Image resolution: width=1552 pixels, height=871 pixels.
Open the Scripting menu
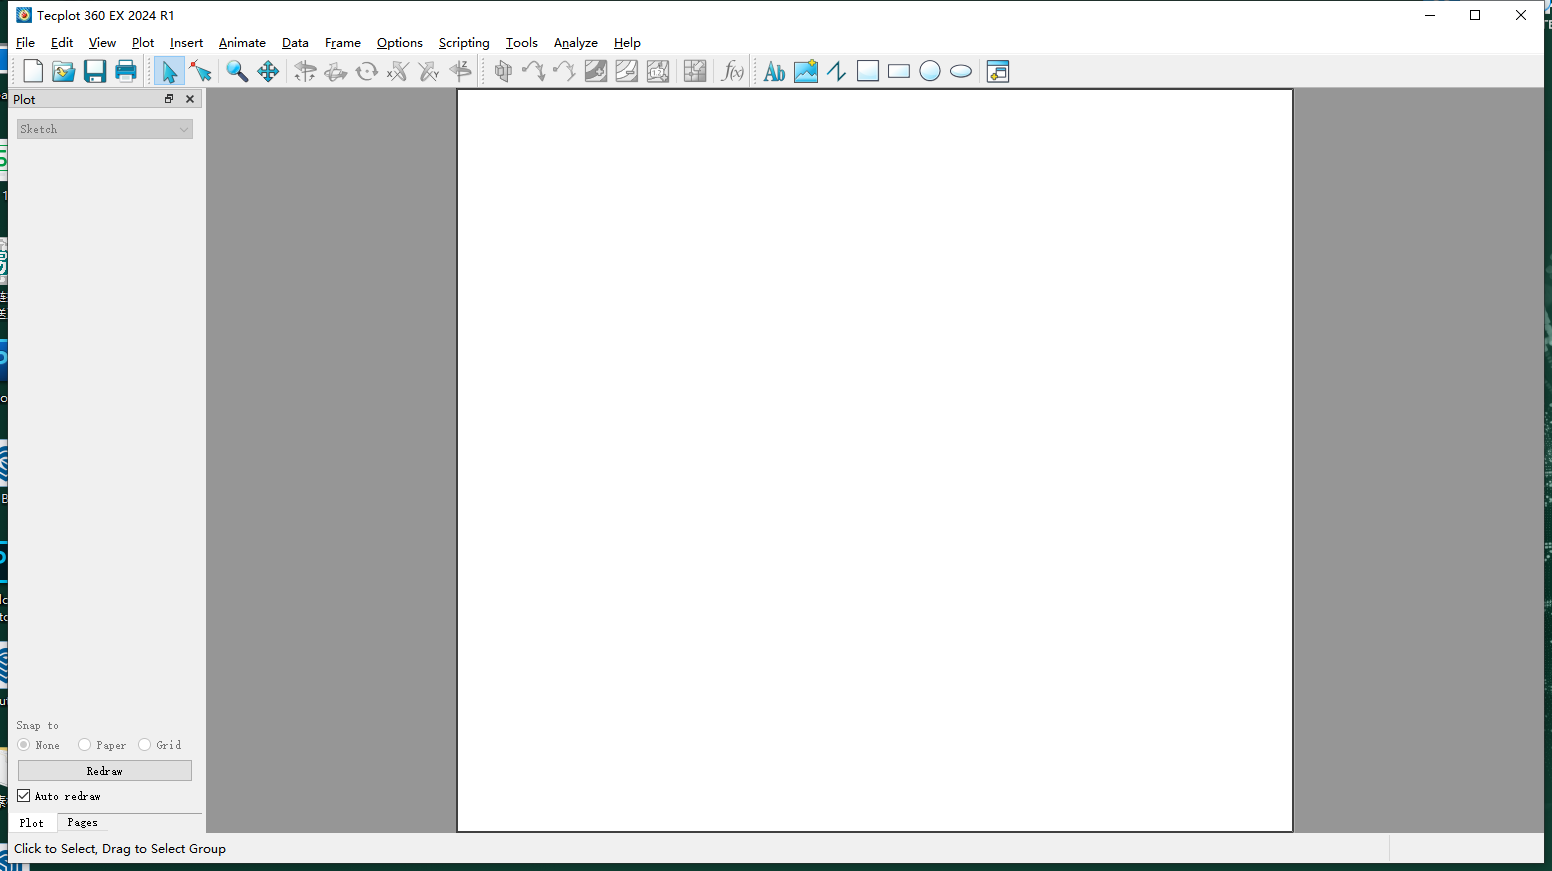464,43
